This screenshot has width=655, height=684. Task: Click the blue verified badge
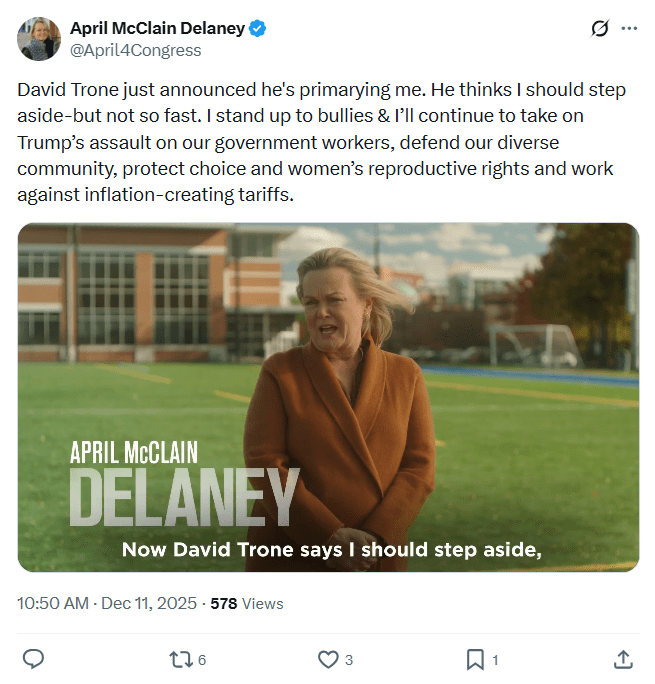[258, 29]
